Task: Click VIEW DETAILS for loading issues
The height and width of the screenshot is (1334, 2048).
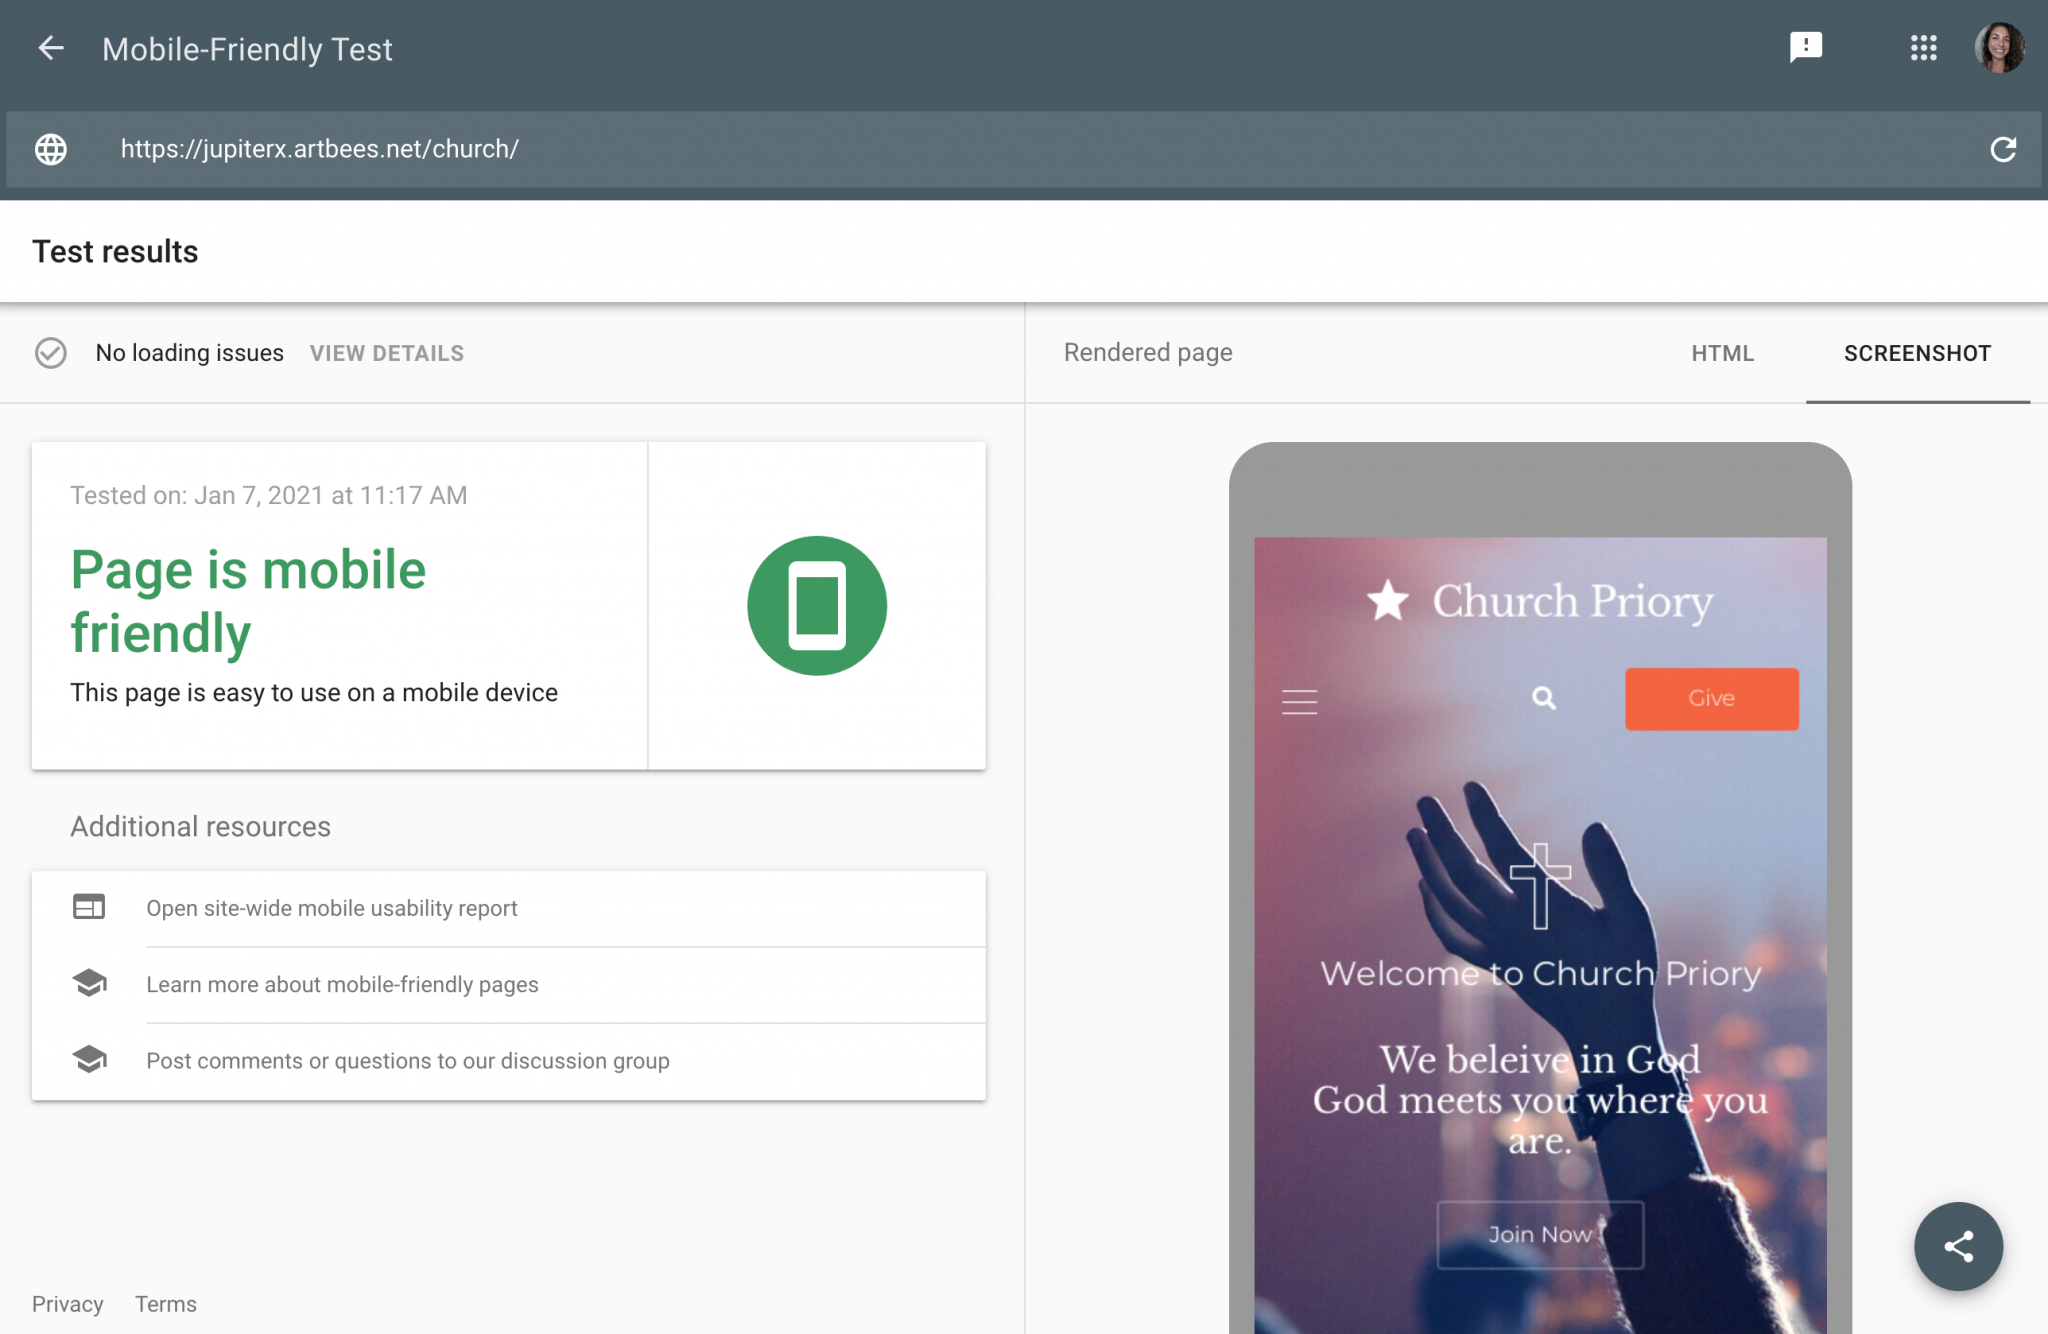Action: 387,353
